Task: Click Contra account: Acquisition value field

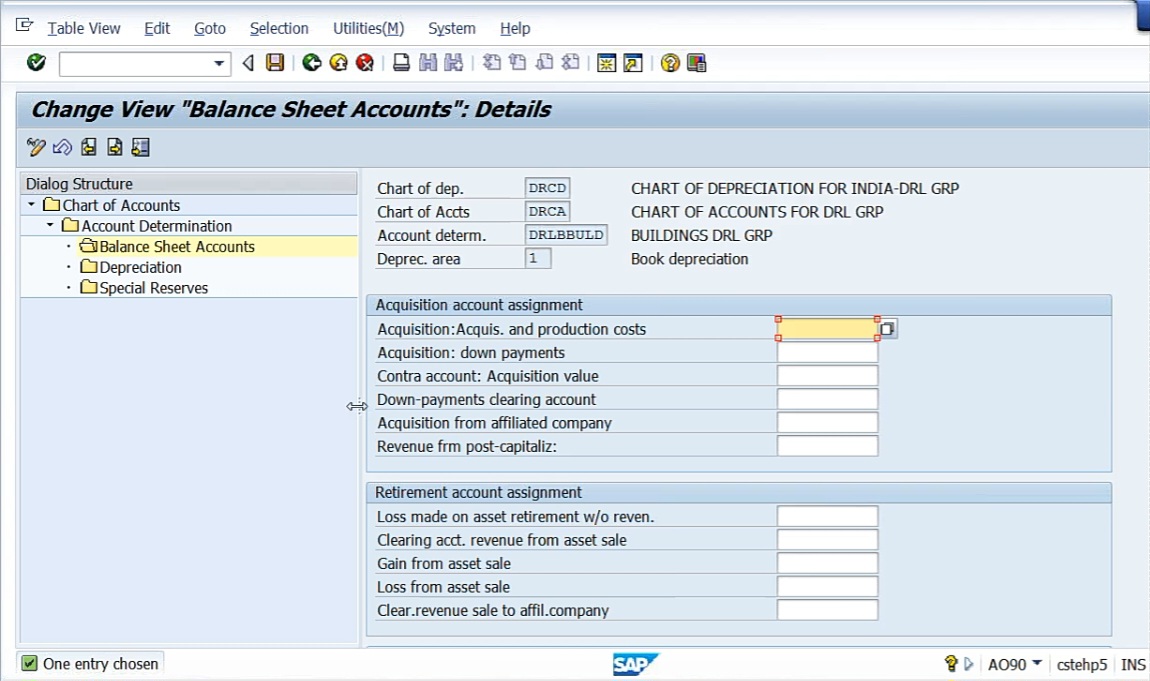Action: click(x=827, y=376)
